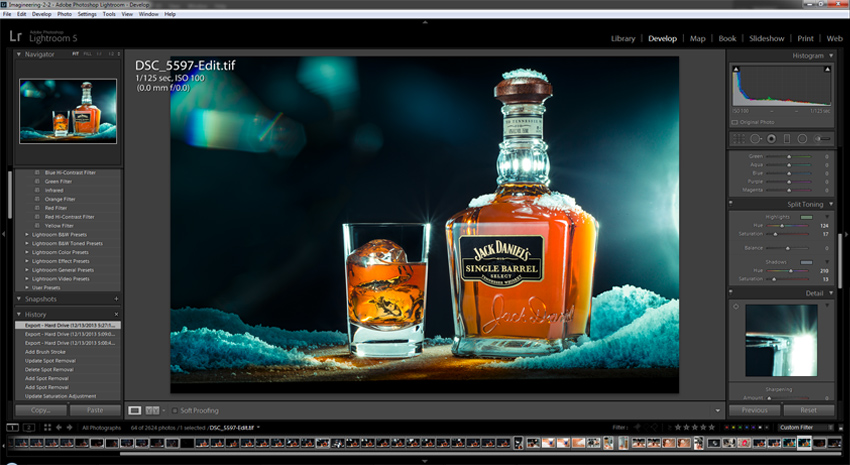Click the Copy... button
The height and width of the screenshot is (465, 850).
41,410
